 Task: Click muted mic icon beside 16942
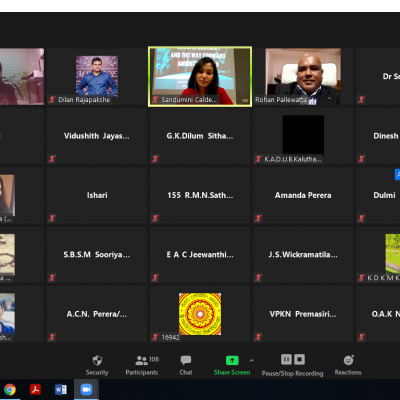click(x=155, y=337)
